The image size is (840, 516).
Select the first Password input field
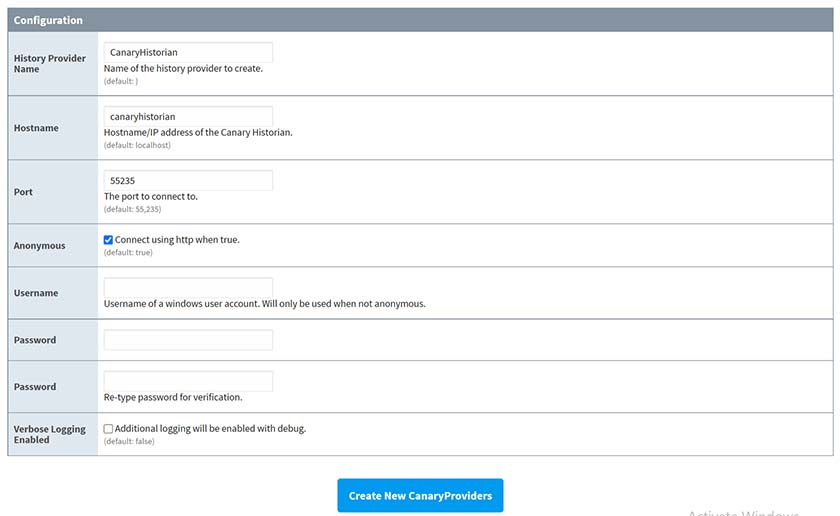(188, 340)
